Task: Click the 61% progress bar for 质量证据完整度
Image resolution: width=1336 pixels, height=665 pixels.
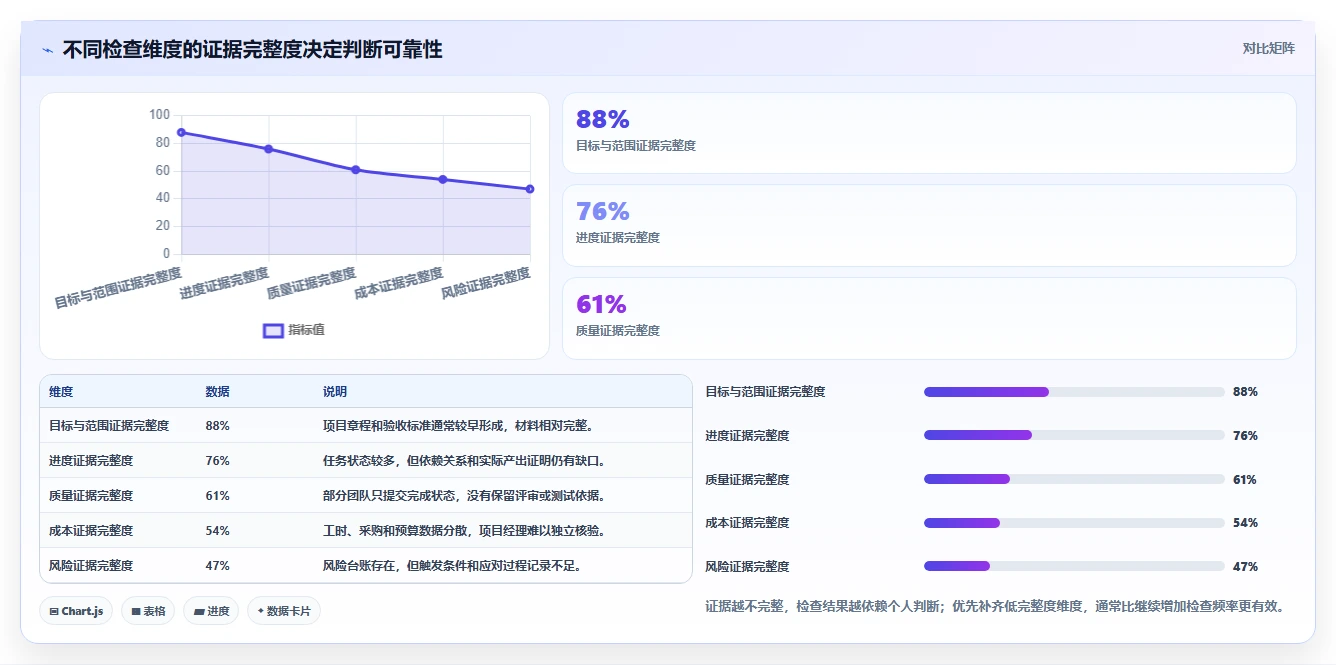Action: pyautogui.click(x=1074, y=479)
